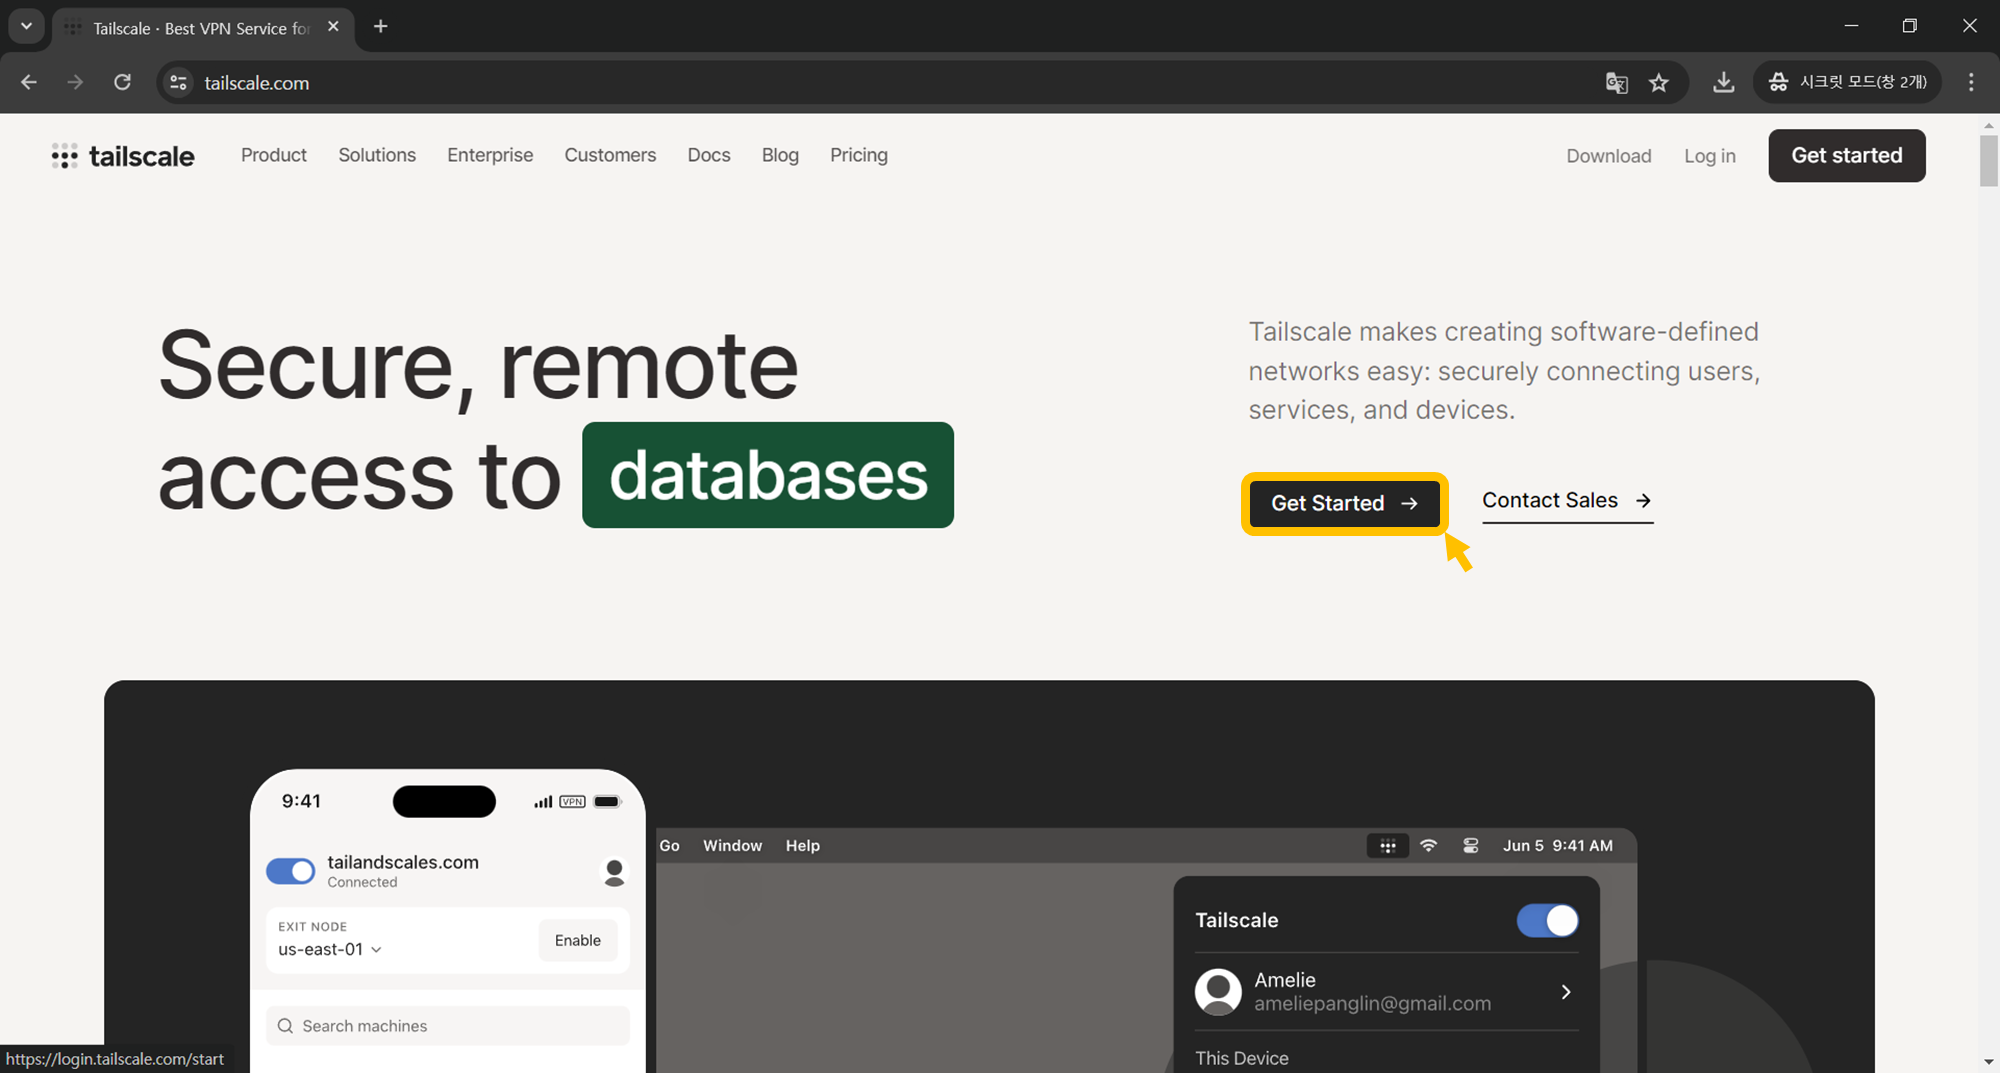Click the Download link in header
Screen dimensions: 2000x1073
coord(1609,156)
